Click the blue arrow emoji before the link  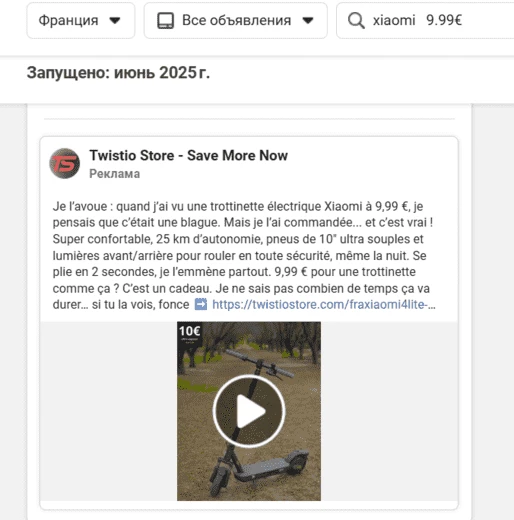tap(201, 304)
